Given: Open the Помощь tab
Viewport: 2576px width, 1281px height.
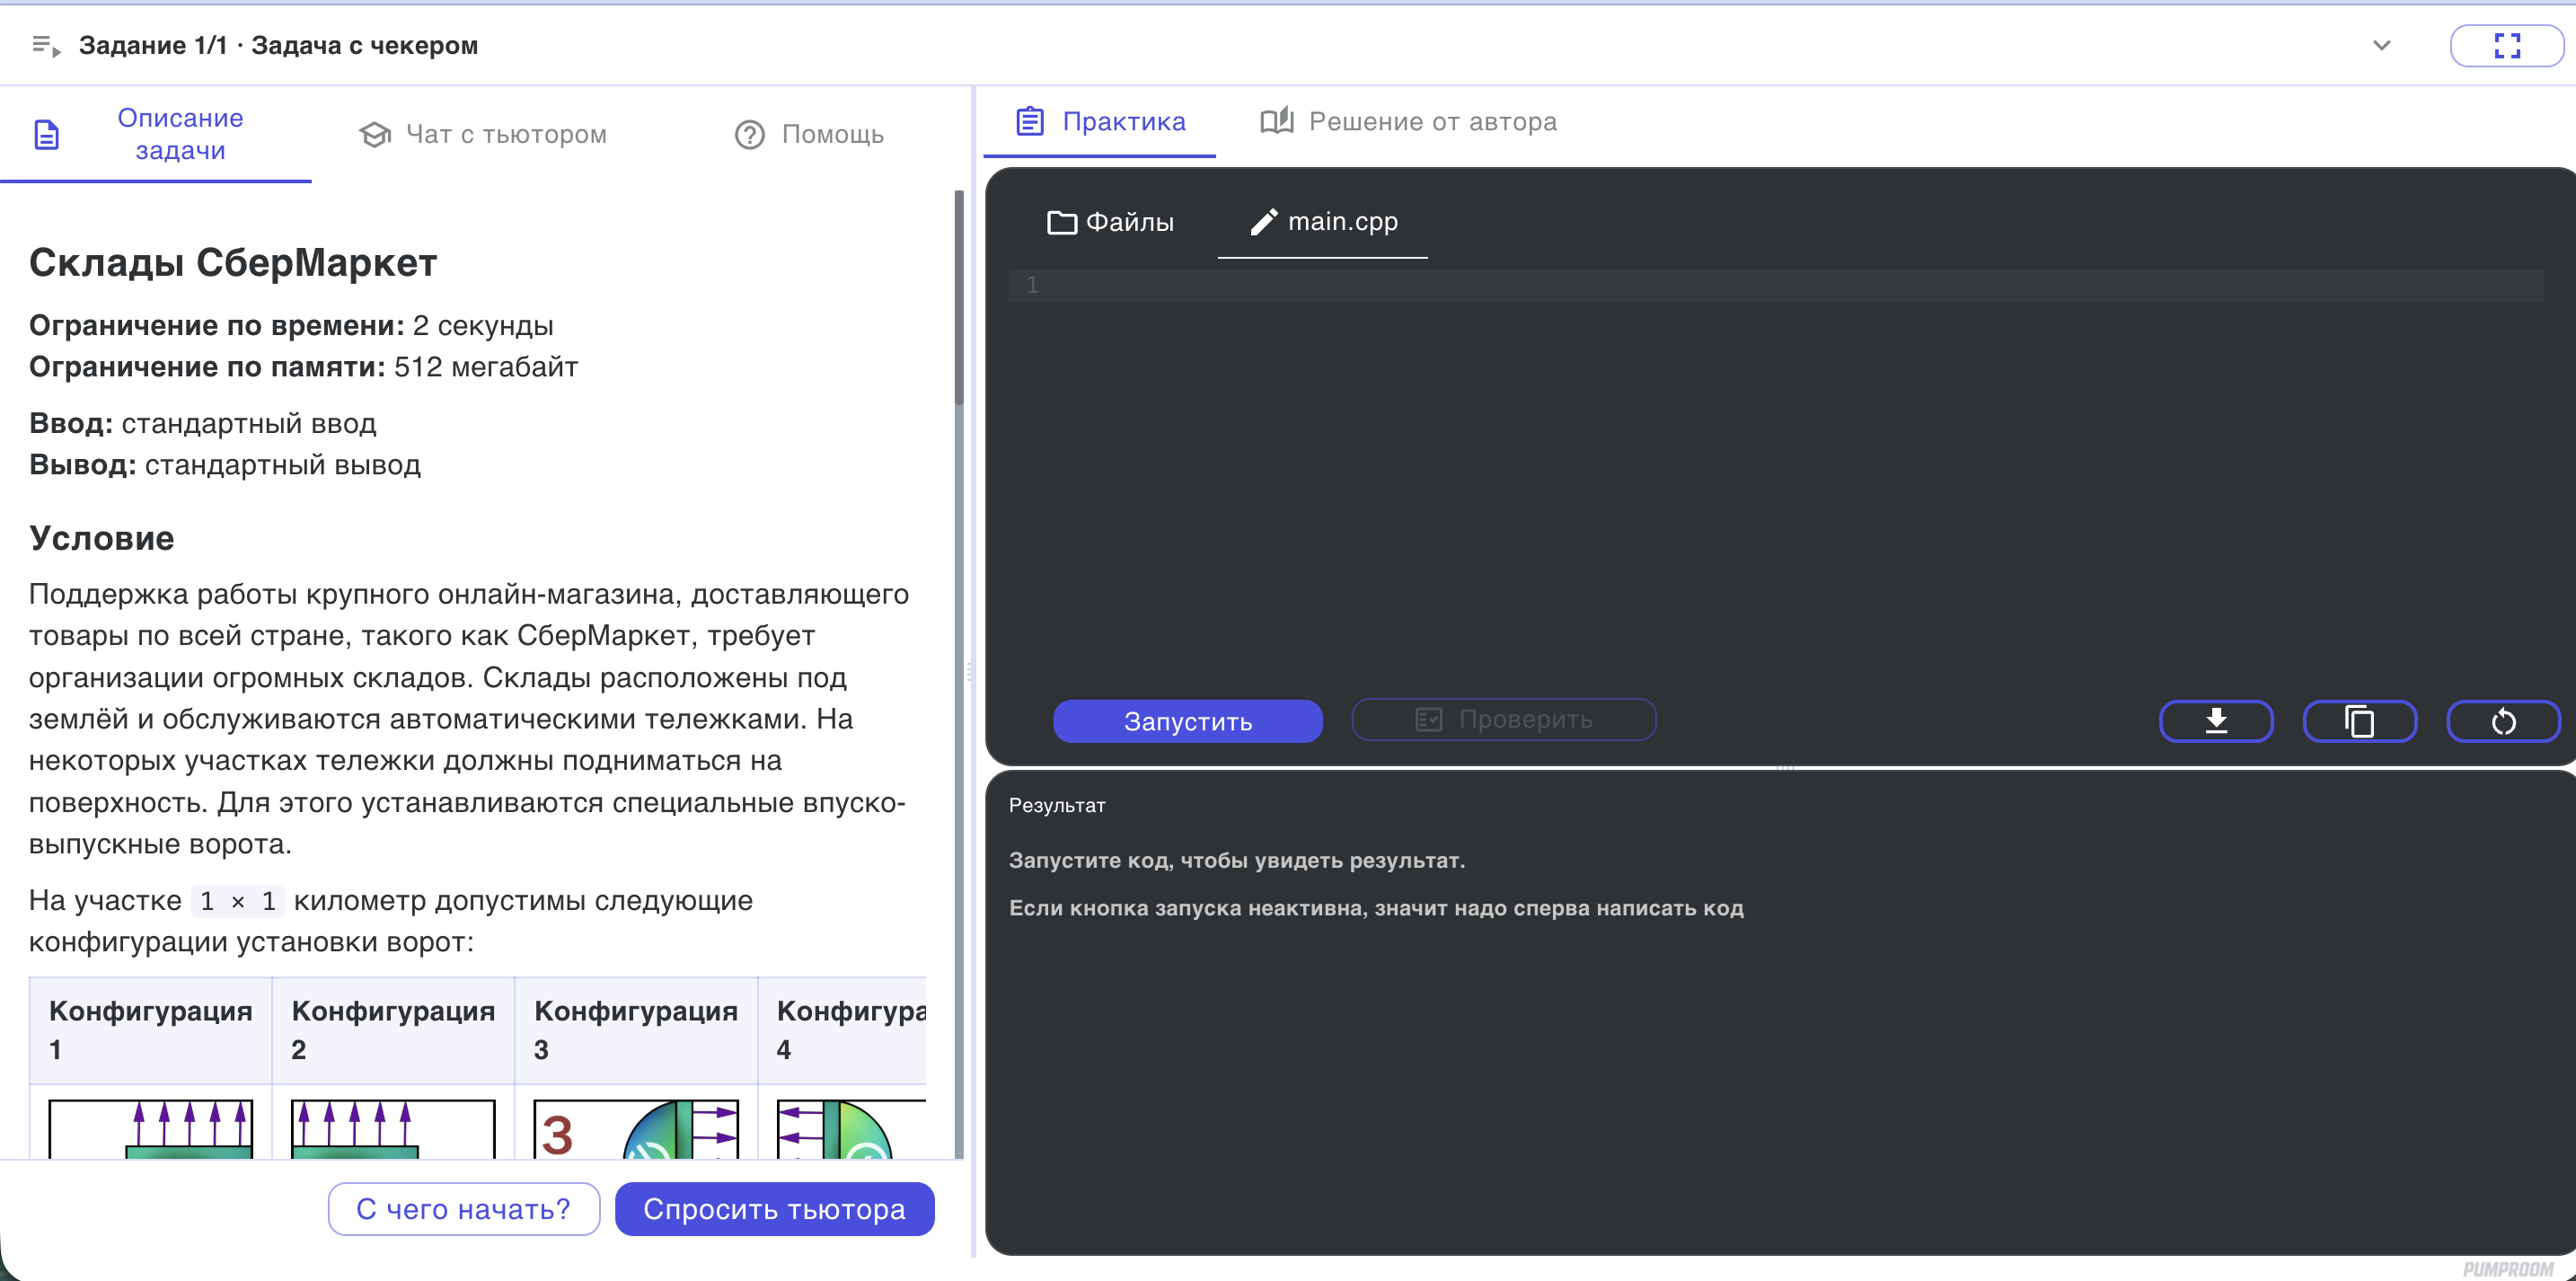Looking at the screenshot, I should (809, 134).
